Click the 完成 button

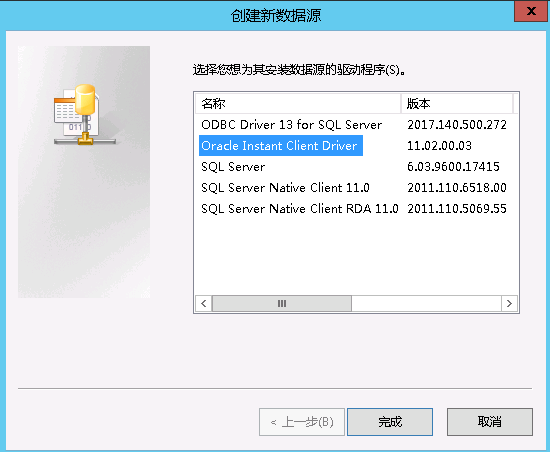[x=390, y=422]
